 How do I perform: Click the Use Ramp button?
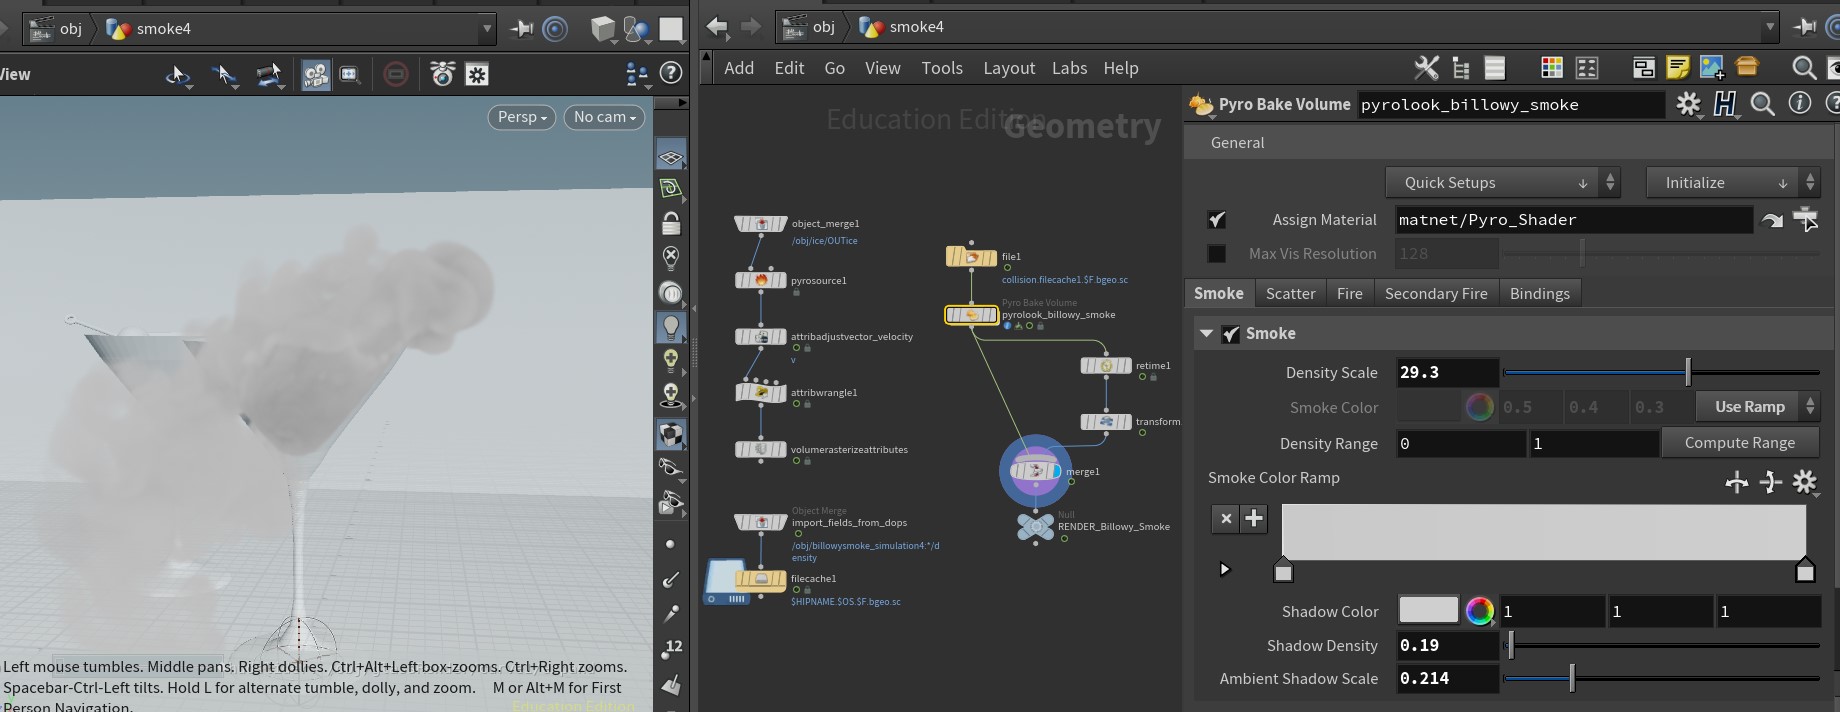point(1749,407)
